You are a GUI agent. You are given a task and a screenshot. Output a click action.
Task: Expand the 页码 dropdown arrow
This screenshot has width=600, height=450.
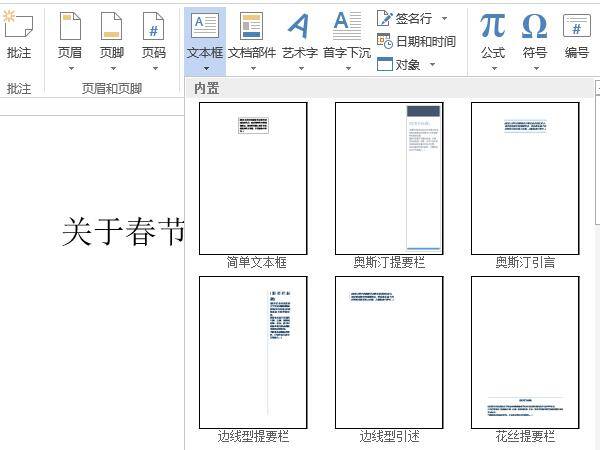pyautogui.click(x=155, y=68)
